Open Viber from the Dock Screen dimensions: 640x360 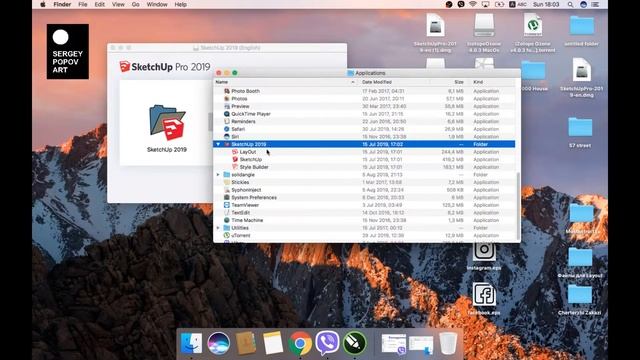[x=327, y=343]
